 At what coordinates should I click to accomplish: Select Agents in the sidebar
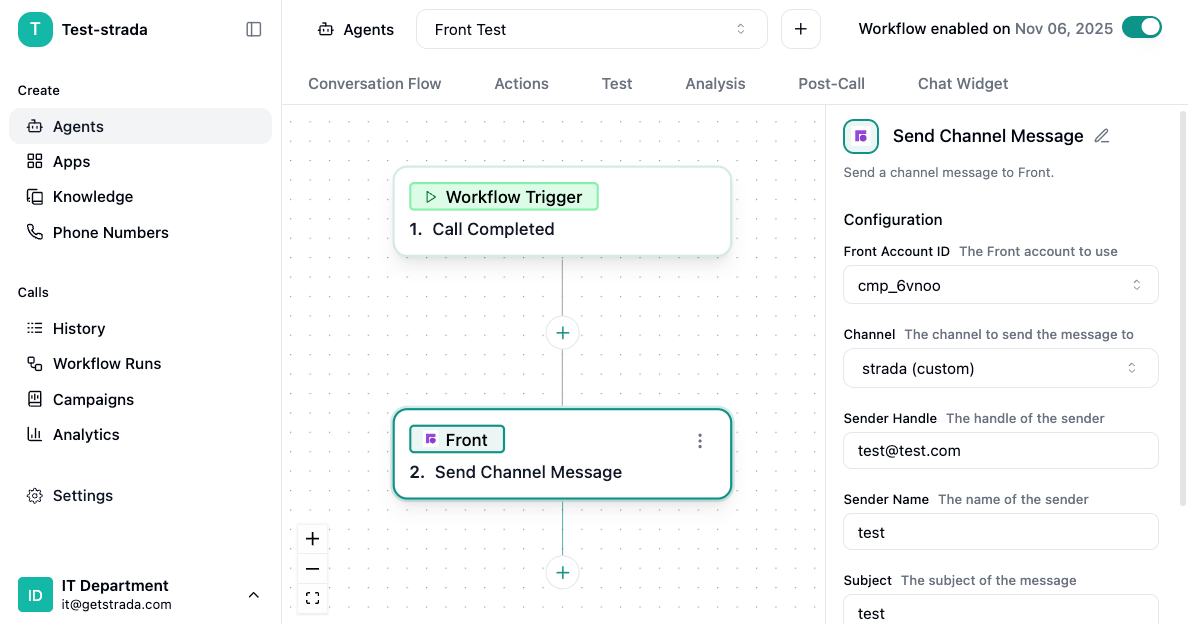140,126
